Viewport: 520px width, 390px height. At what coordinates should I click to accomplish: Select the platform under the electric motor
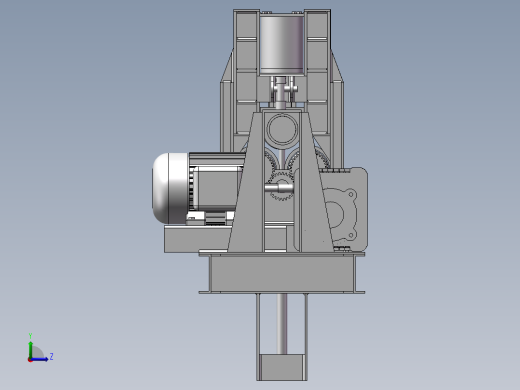pos(197,239)
